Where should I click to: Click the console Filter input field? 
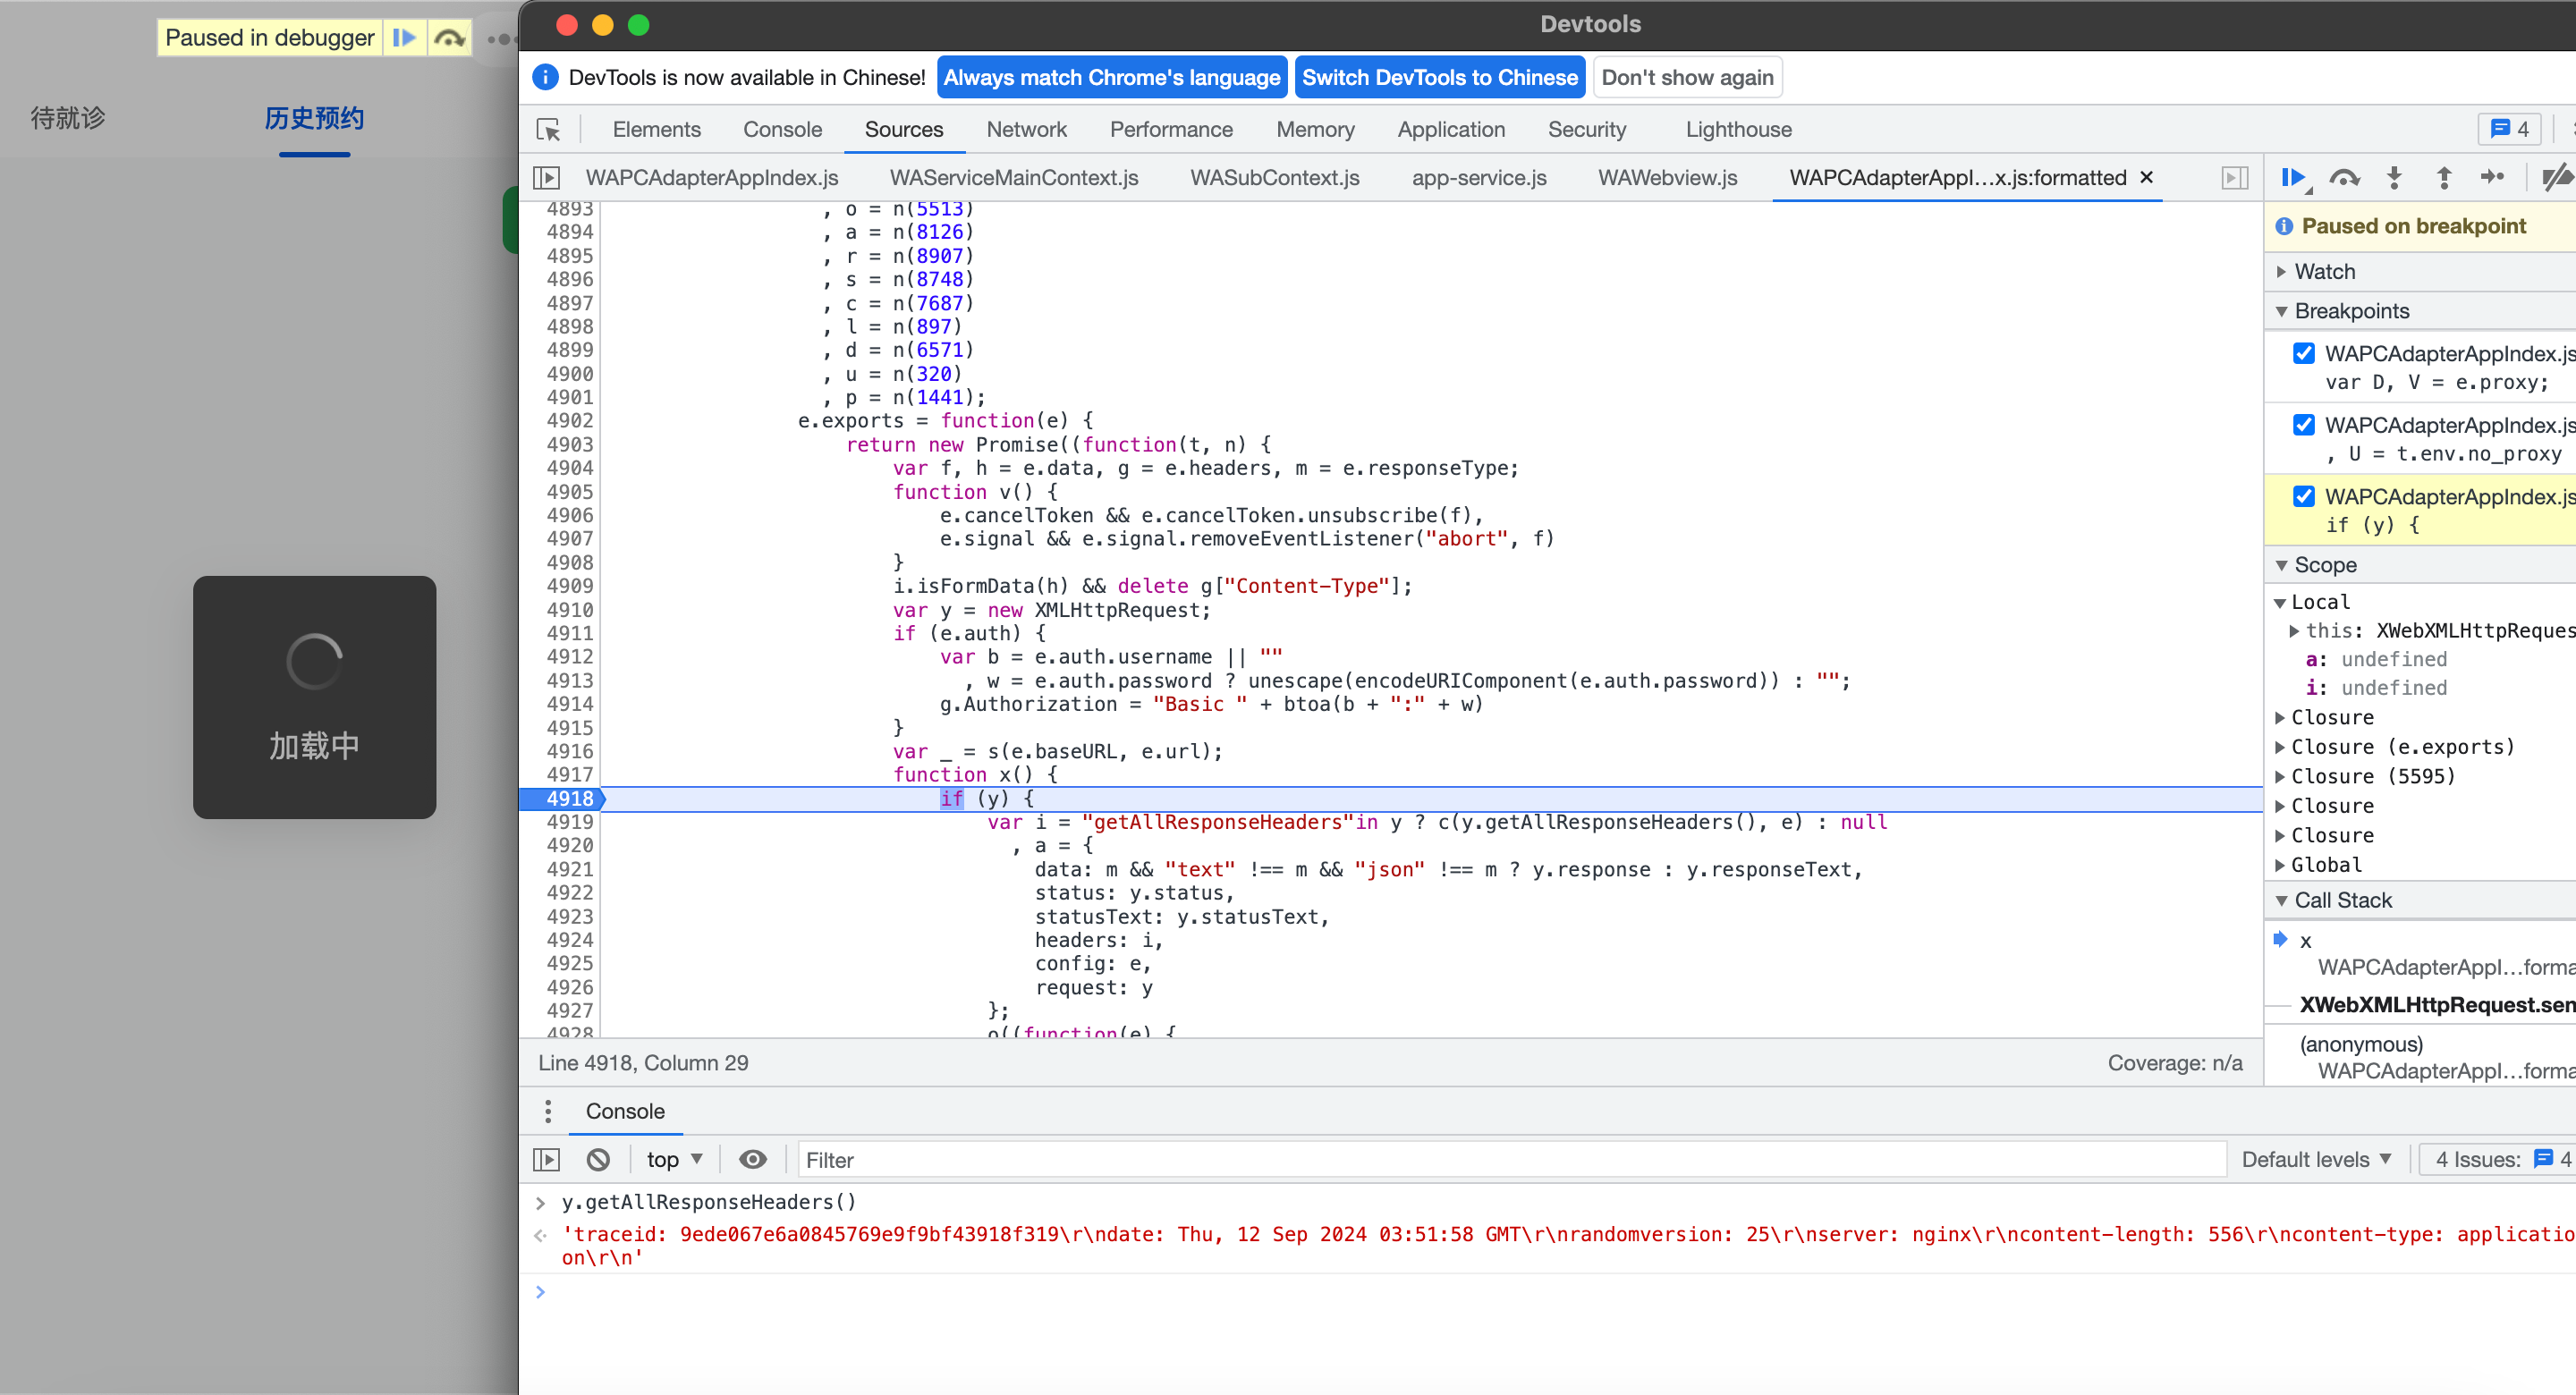pyautogui.click(x=1511, y=1159)
